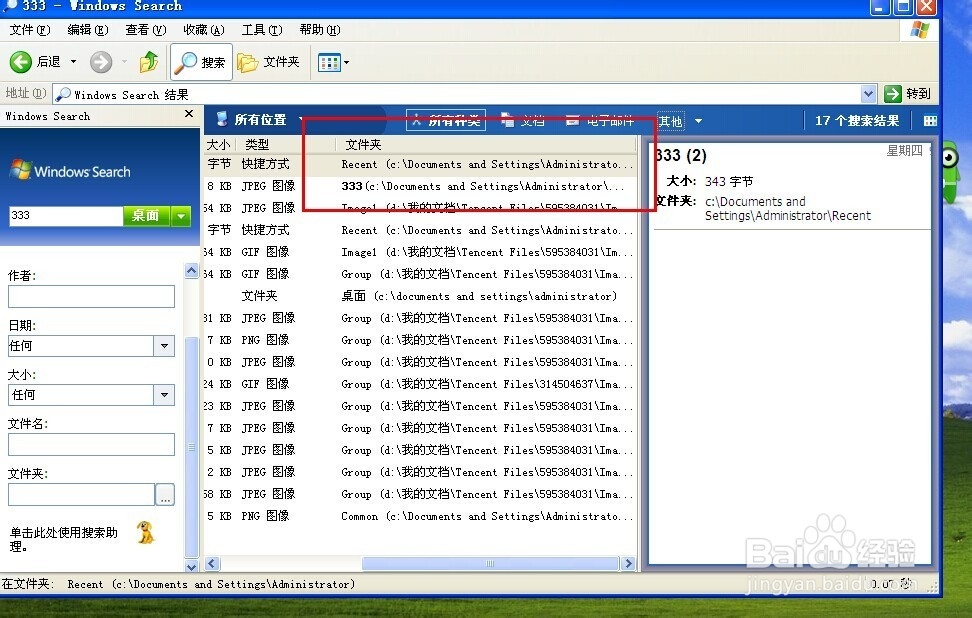
Task: Open the Back history dropdown arrow
Action: click(x=73, y=61)
